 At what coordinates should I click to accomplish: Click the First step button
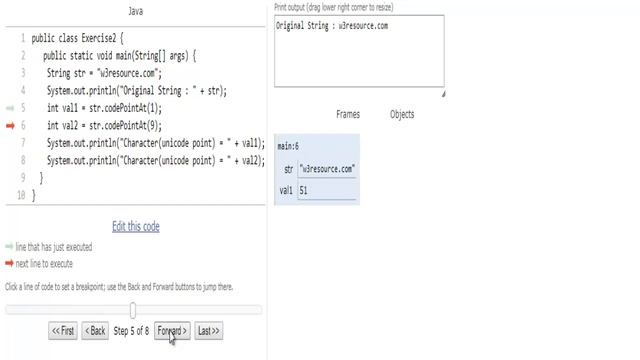point(62,331)
